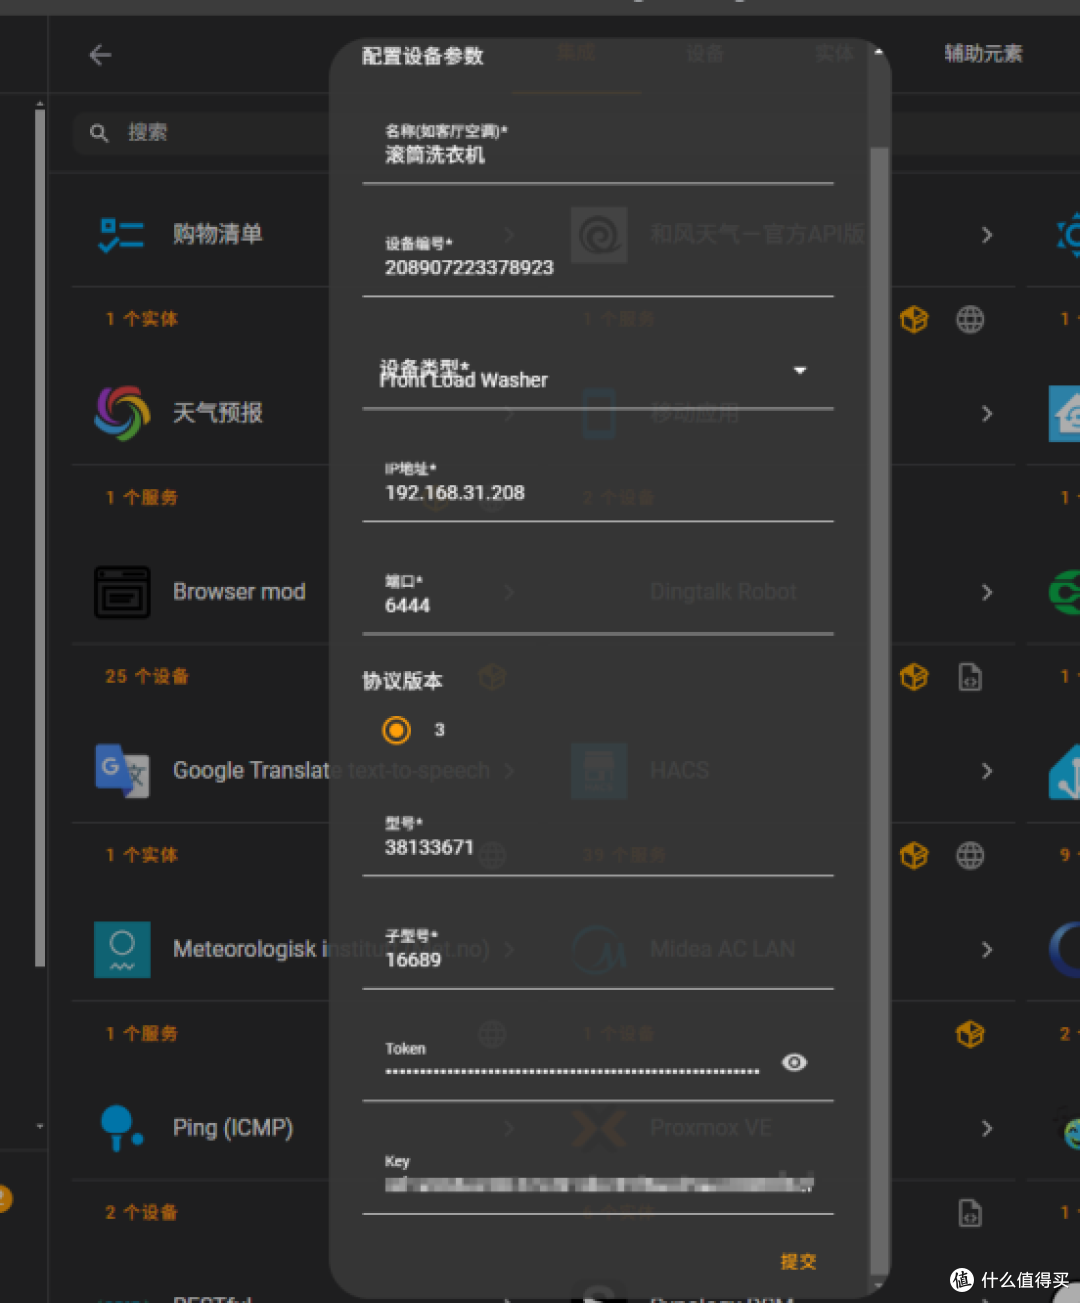Viewport: 1080px width, 1303px height.
Task: Reveal the Token with the eye icon
Action: pyautogui.click(x=795, y=1062)
